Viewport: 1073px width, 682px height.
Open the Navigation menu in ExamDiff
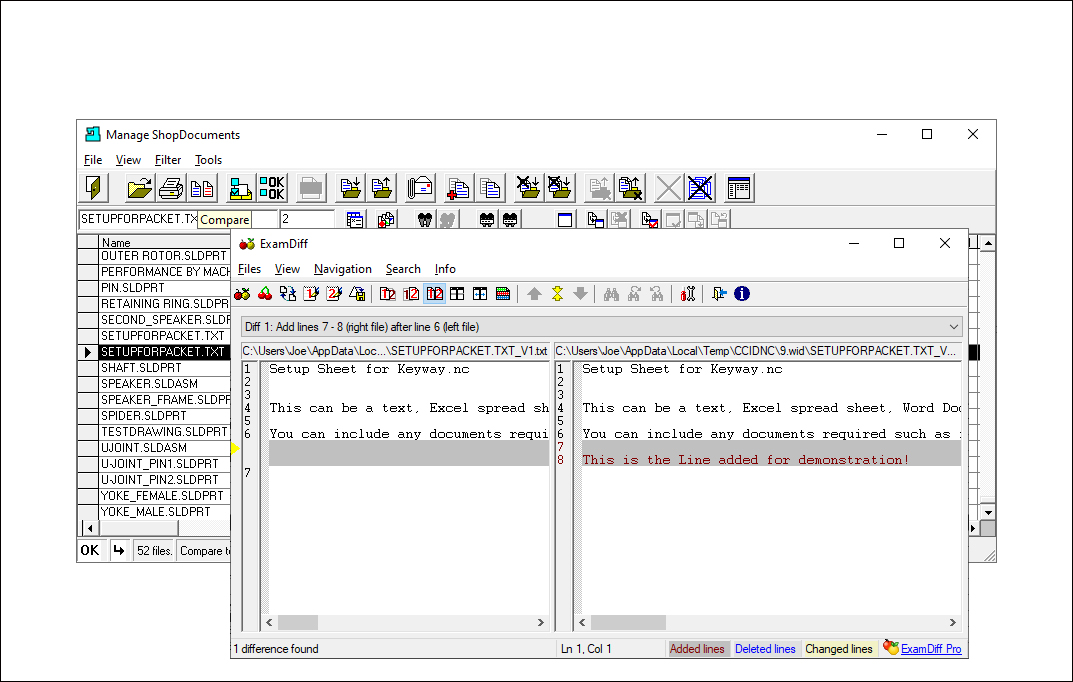(x=343, y=269)
